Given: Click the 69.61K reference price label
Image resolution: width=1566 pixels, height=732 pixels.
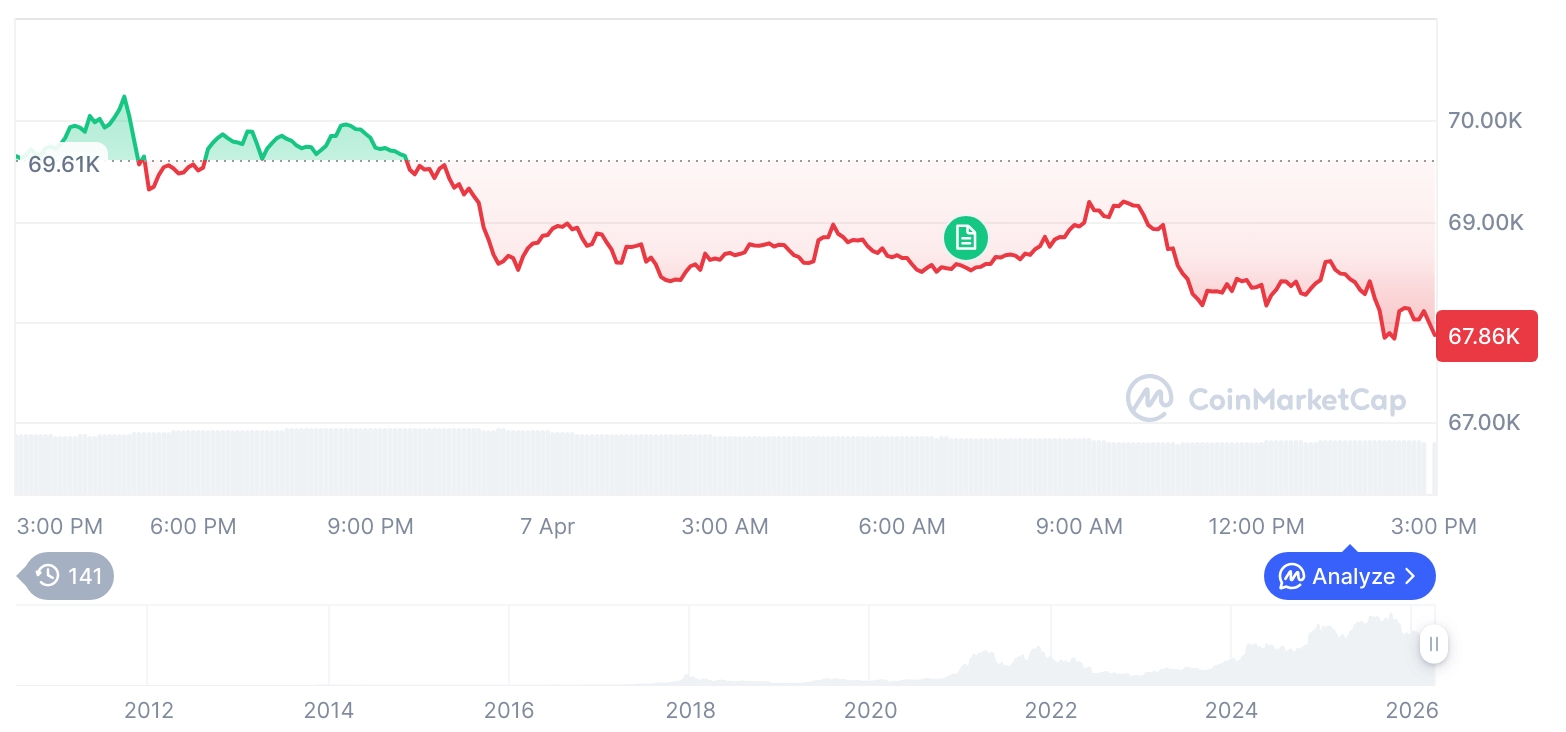Looking at the screenshot, I should (63, 164).
